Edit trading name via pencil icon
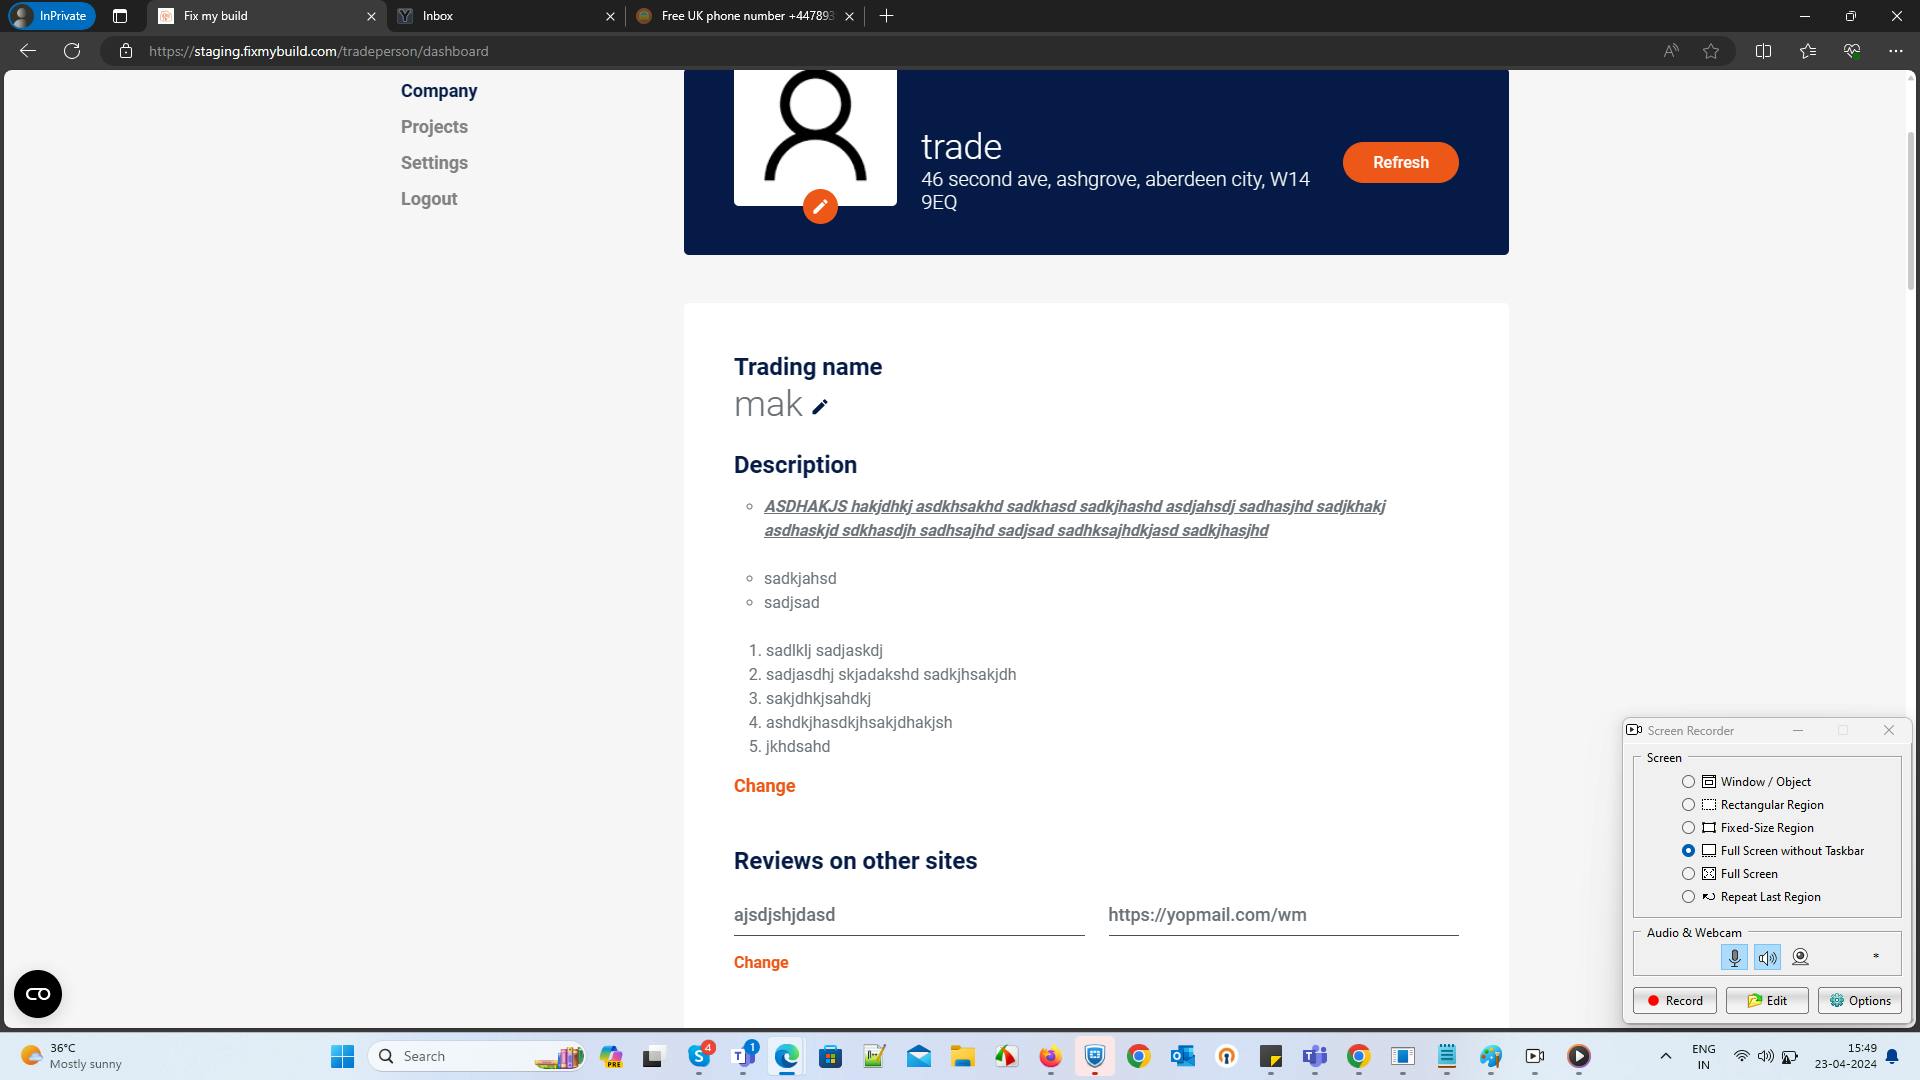 [x=820, y=407]
